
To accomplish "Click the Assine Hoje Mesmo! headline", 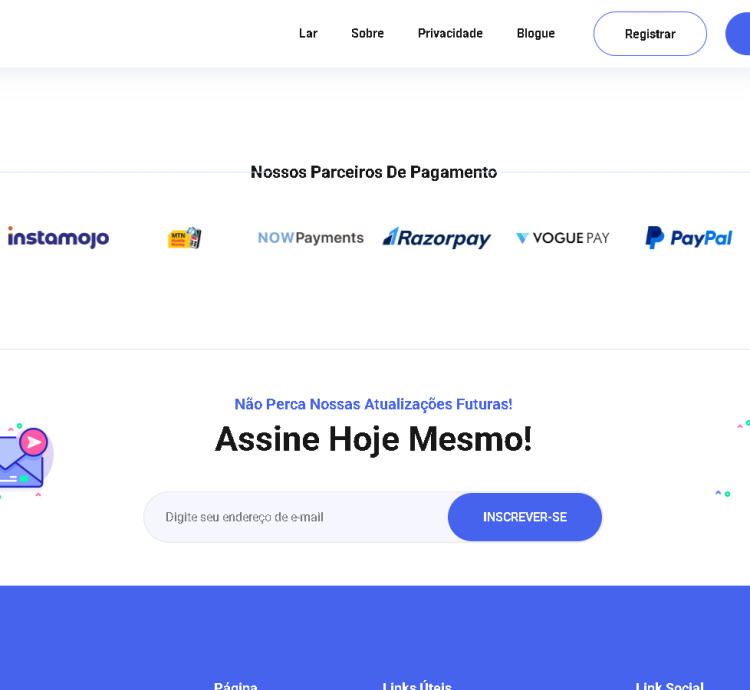I will click(x=373, y=439).
